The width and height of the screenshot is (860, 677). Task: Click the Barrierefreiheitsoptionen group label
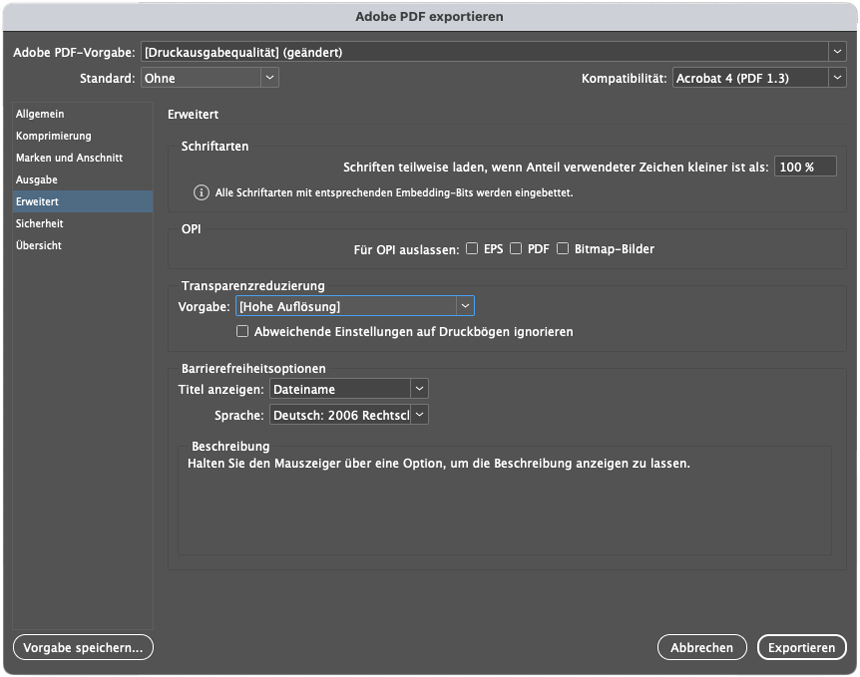[x=253, y=369]
